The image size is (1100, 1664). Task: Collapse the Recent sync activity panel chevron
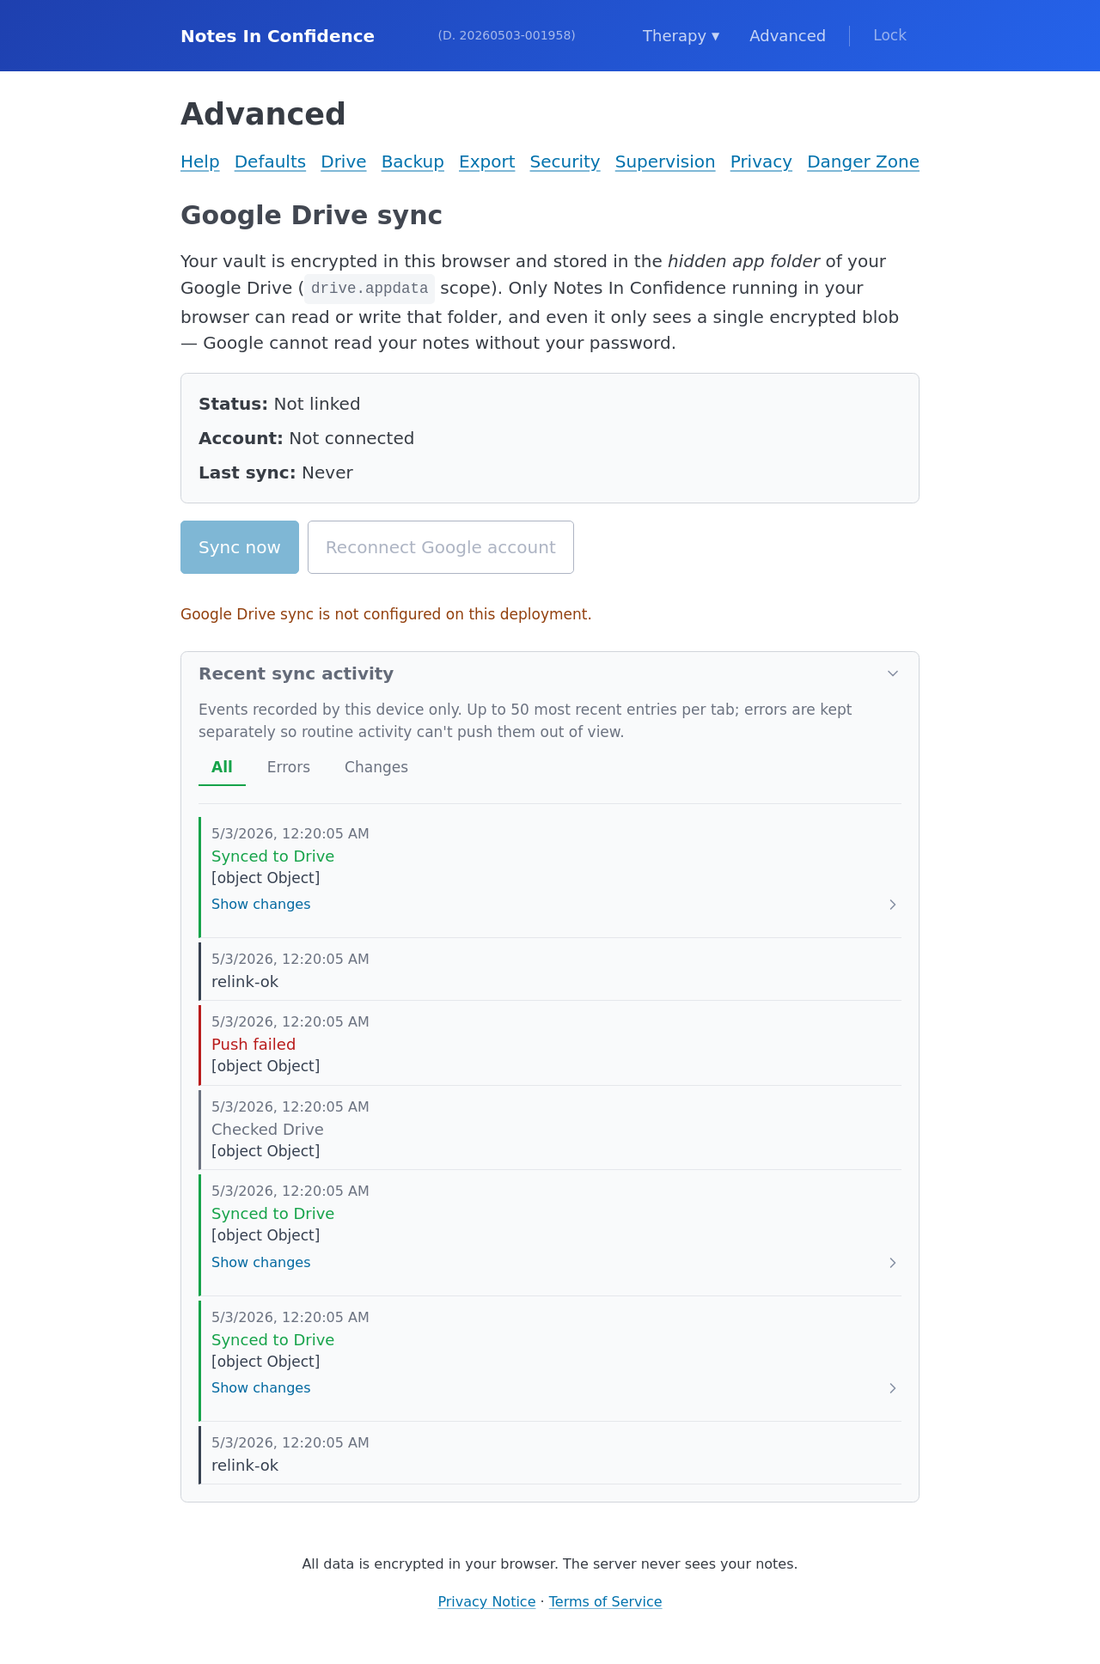[x=893, y=674]
